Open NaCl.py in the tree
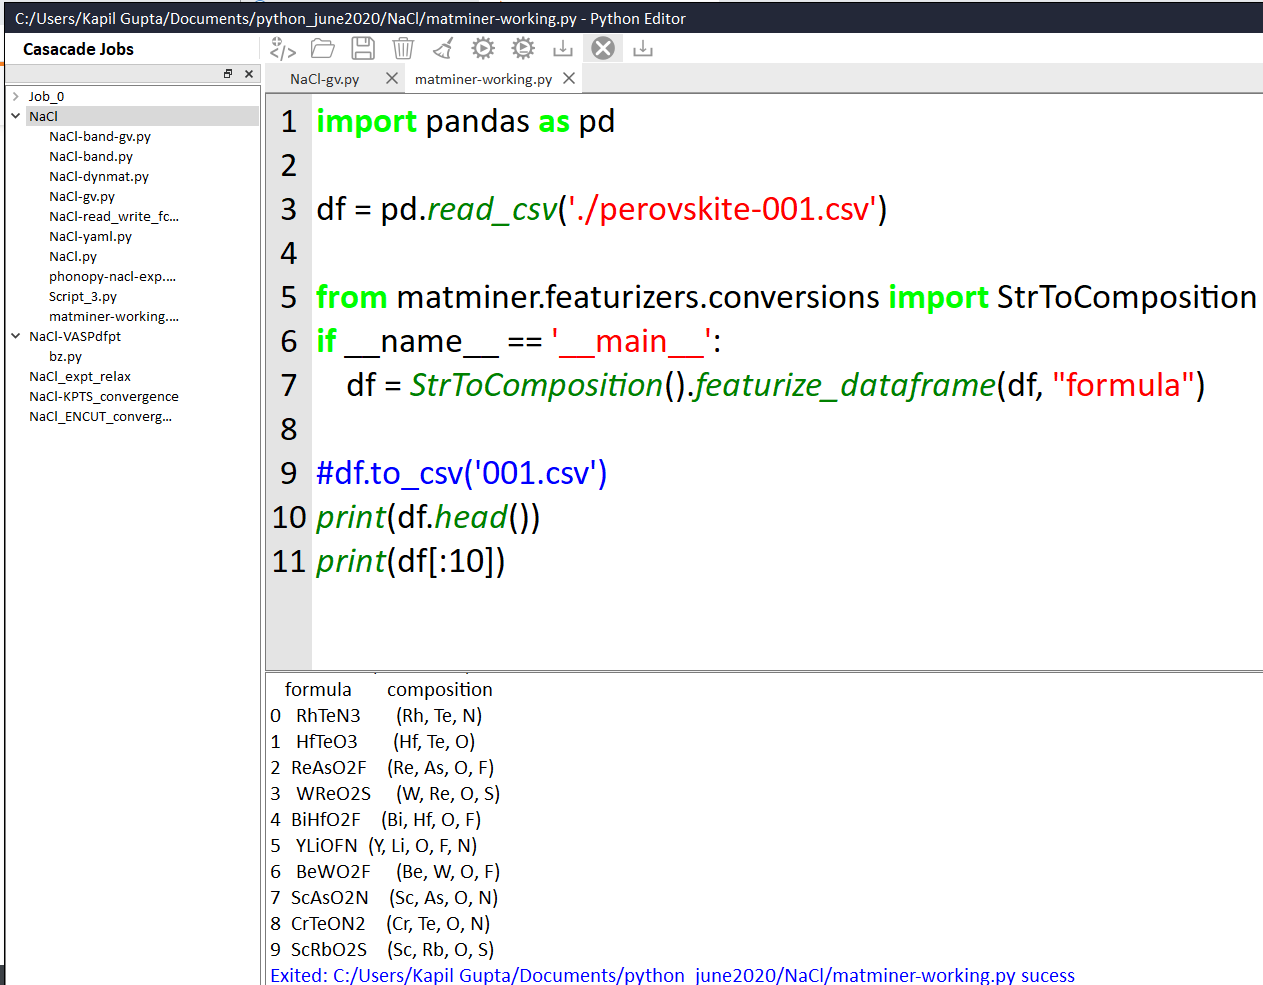 [x=73, y=256]
